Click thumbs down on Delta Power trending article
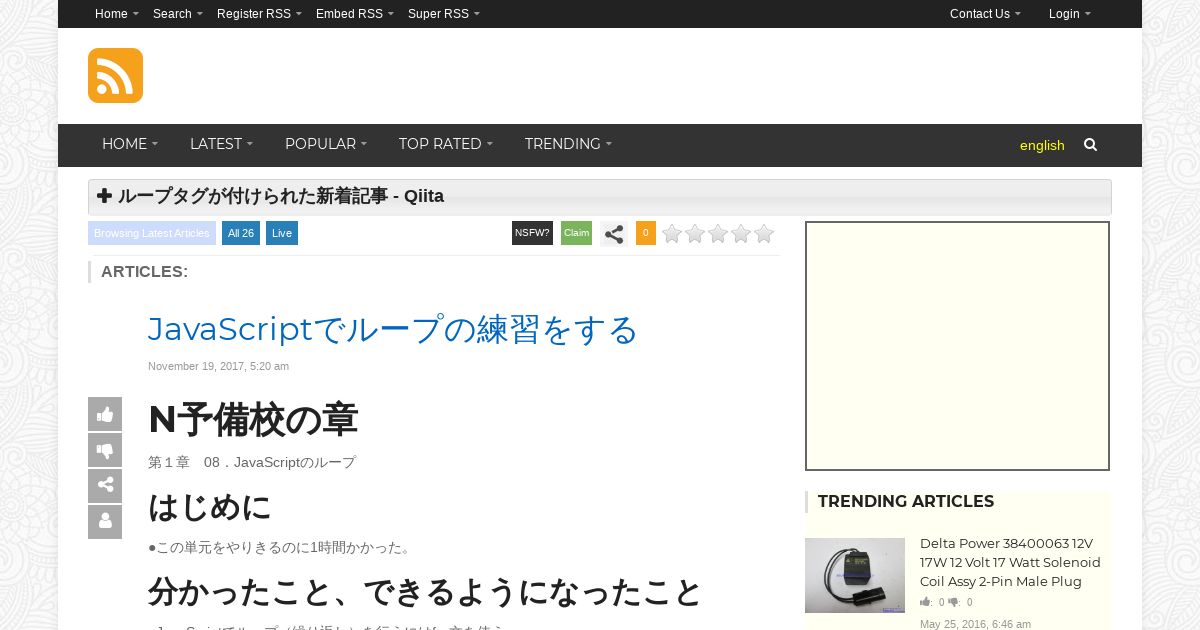Screen dimensions: 1200x630 pyautogui.click(x=954, y=602)
